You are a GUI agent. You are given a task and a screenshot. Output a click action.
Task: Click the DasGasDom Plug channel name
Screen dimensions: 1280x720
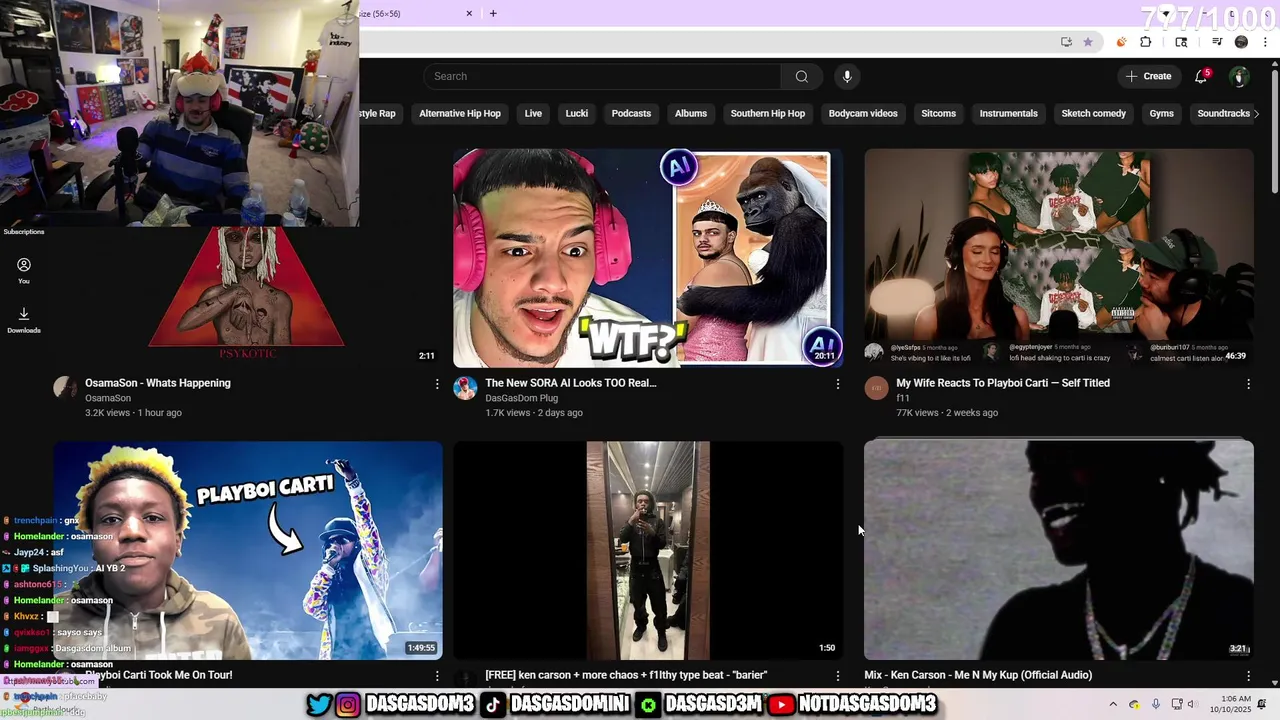click(521, 398)
